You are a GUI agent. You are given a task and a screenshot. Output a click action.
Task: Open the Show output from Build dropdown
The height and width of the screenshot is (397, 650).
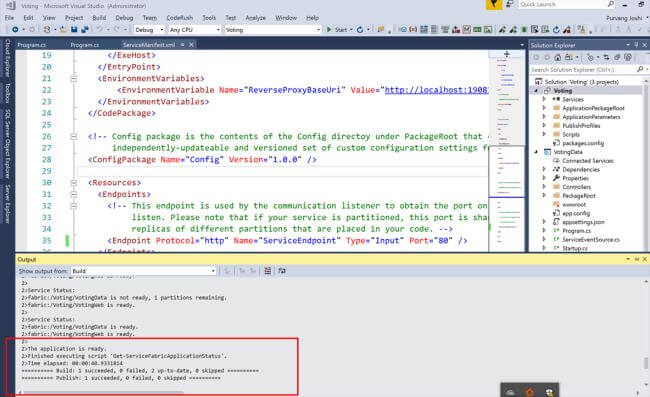click(213, 271)
